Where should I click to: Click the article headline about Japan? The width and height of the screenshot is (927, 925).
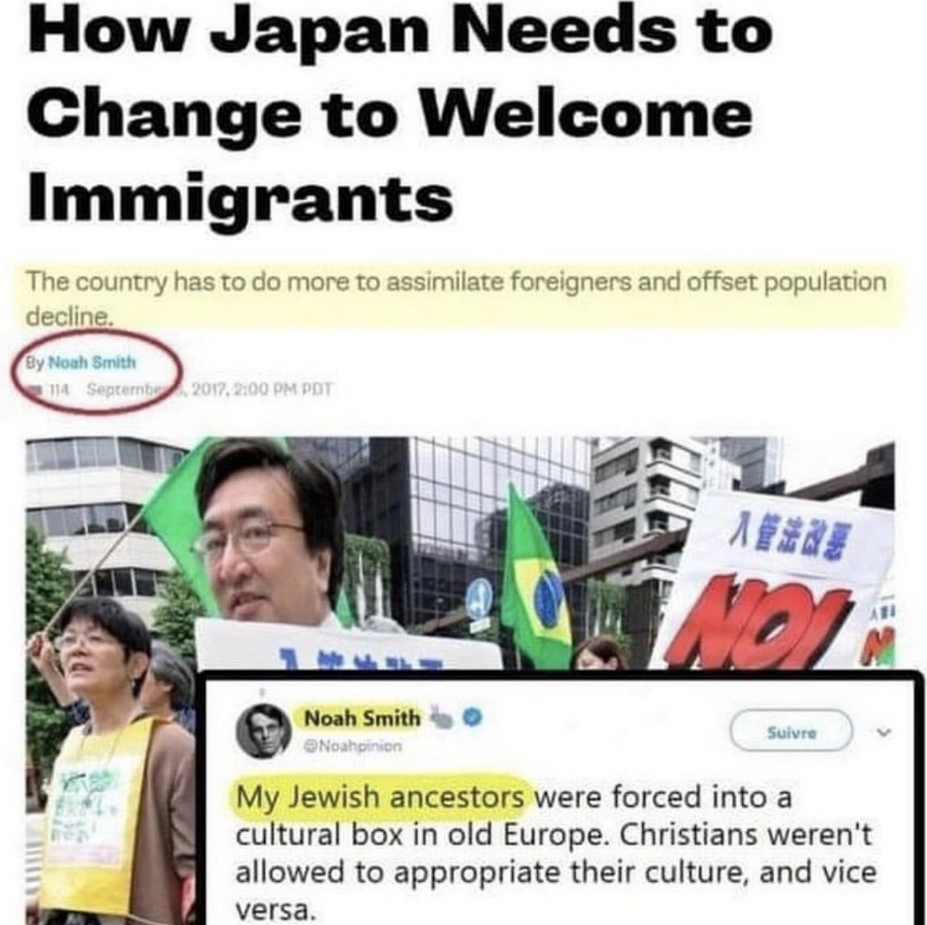click(400, 112)
